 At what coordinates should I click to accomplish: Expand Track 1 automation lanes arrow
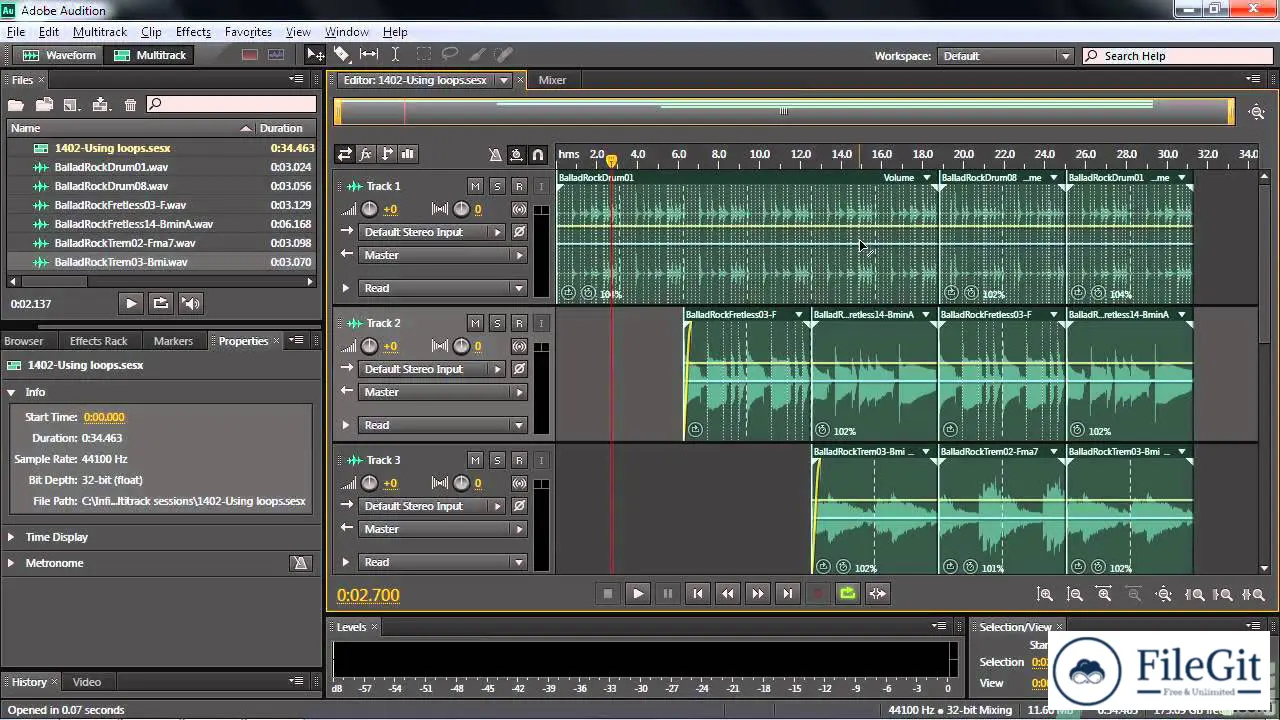pyautogui.click(x=346, y=288)
